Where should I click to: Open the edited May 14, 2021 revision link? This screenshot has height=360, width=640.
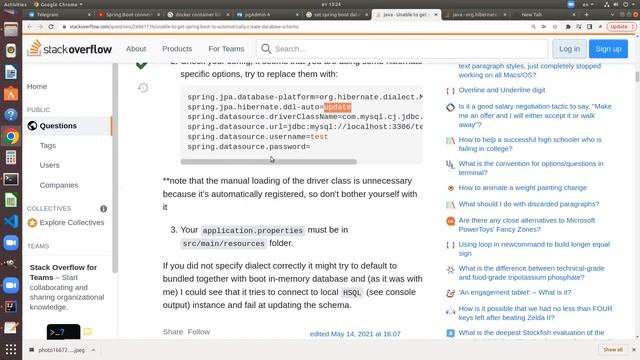pos(355,334)
